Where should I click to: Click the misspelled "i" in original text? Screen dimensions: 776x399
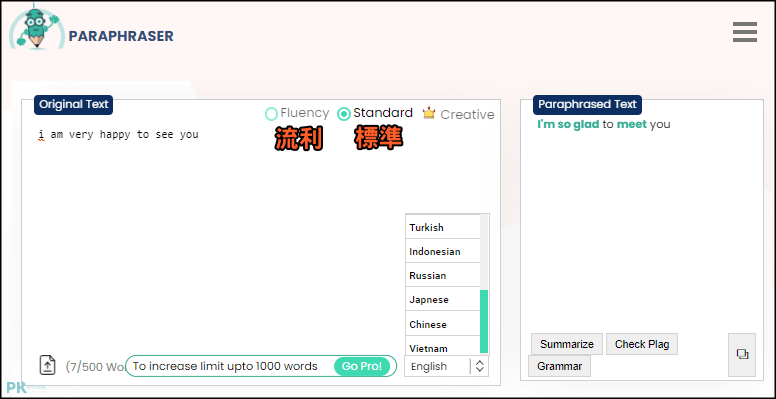41,134
